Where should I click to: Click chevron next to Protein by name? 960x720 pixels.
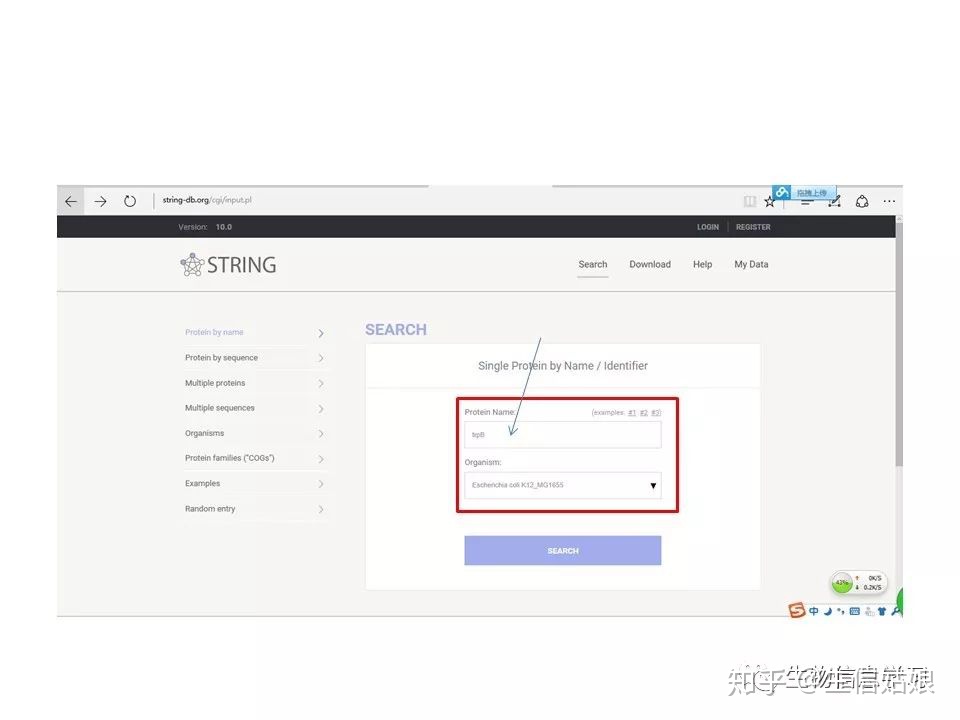click(x=321, y=333)
